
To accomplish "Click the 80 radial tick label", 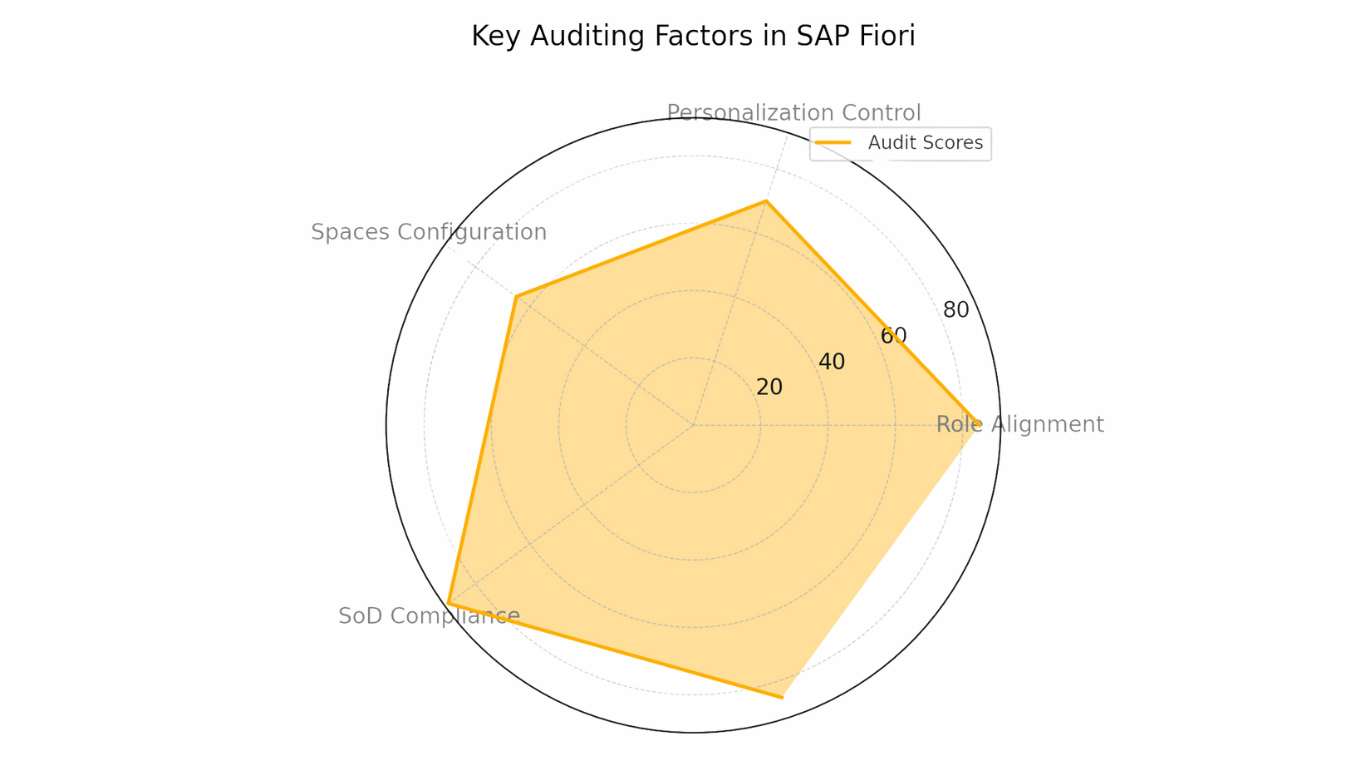I will (956, 310).
